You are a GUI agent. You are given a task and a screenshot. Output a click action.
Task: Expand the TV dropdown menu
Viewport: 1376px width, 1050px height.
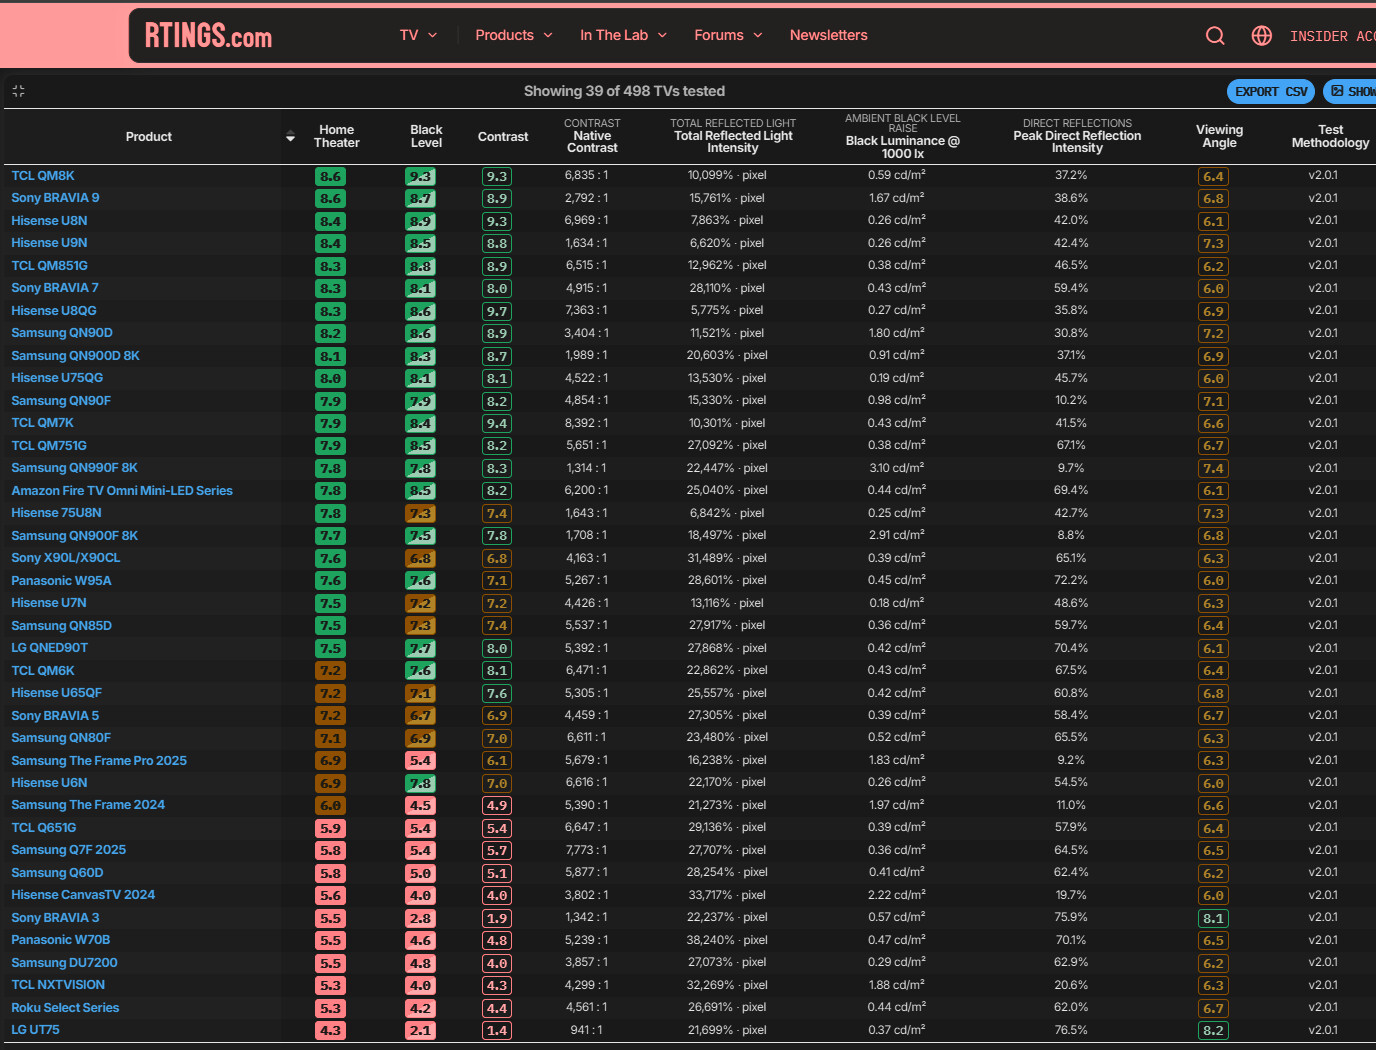418,35
